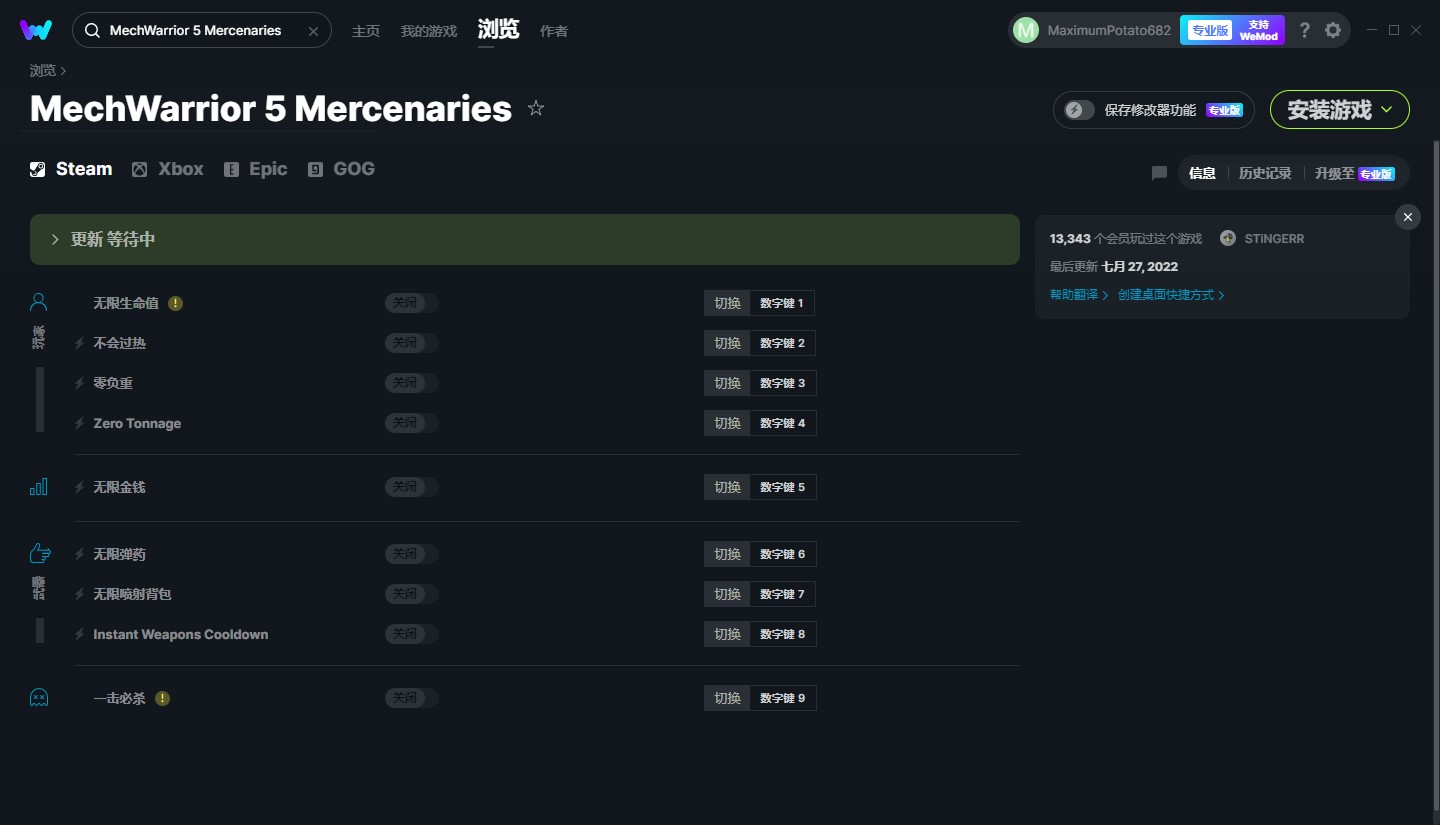Click 切换 hotkey button for 无限生命值
The height and width of the screenshot is (825, 1440).
[x=727, y=303]
